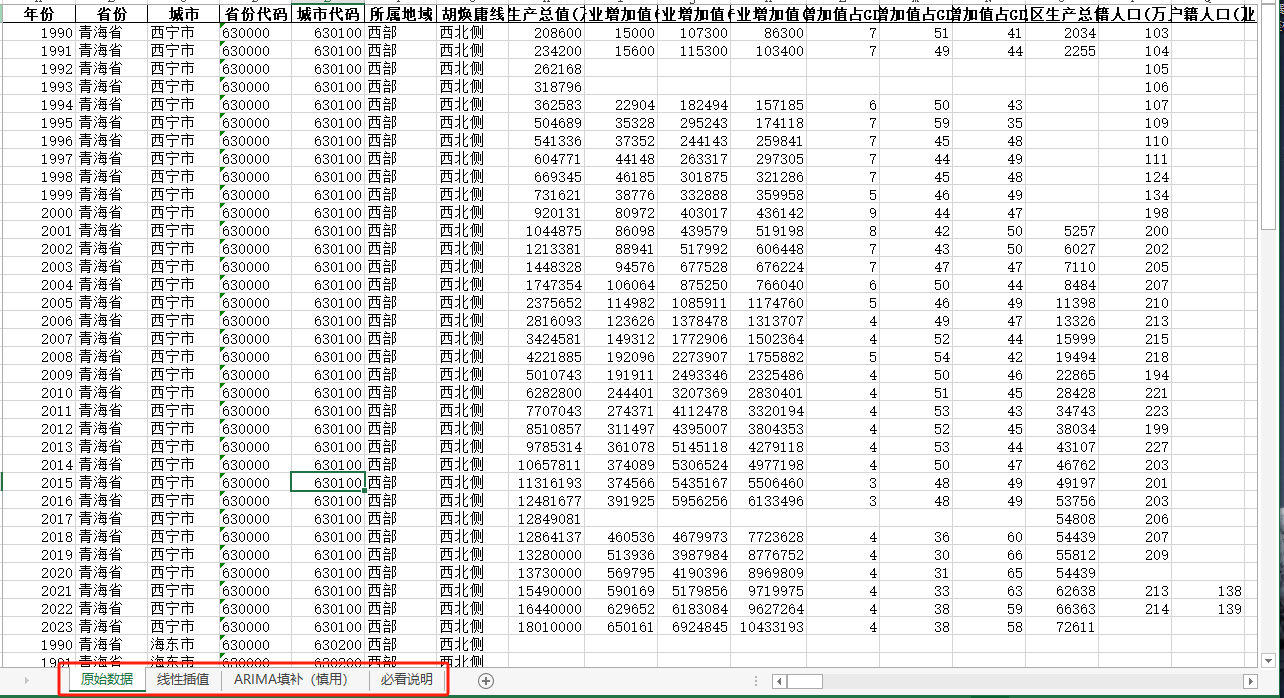
Task: Click the horizontal scrollbar thumb
Action: point(805,681)
